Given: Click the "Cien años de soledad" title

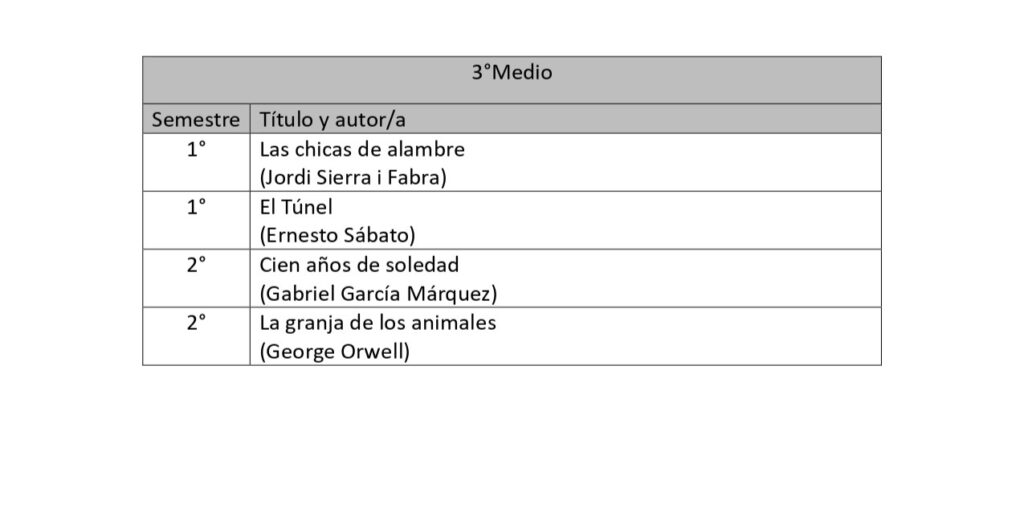Looking at the screenshot, I should point(358,265).
